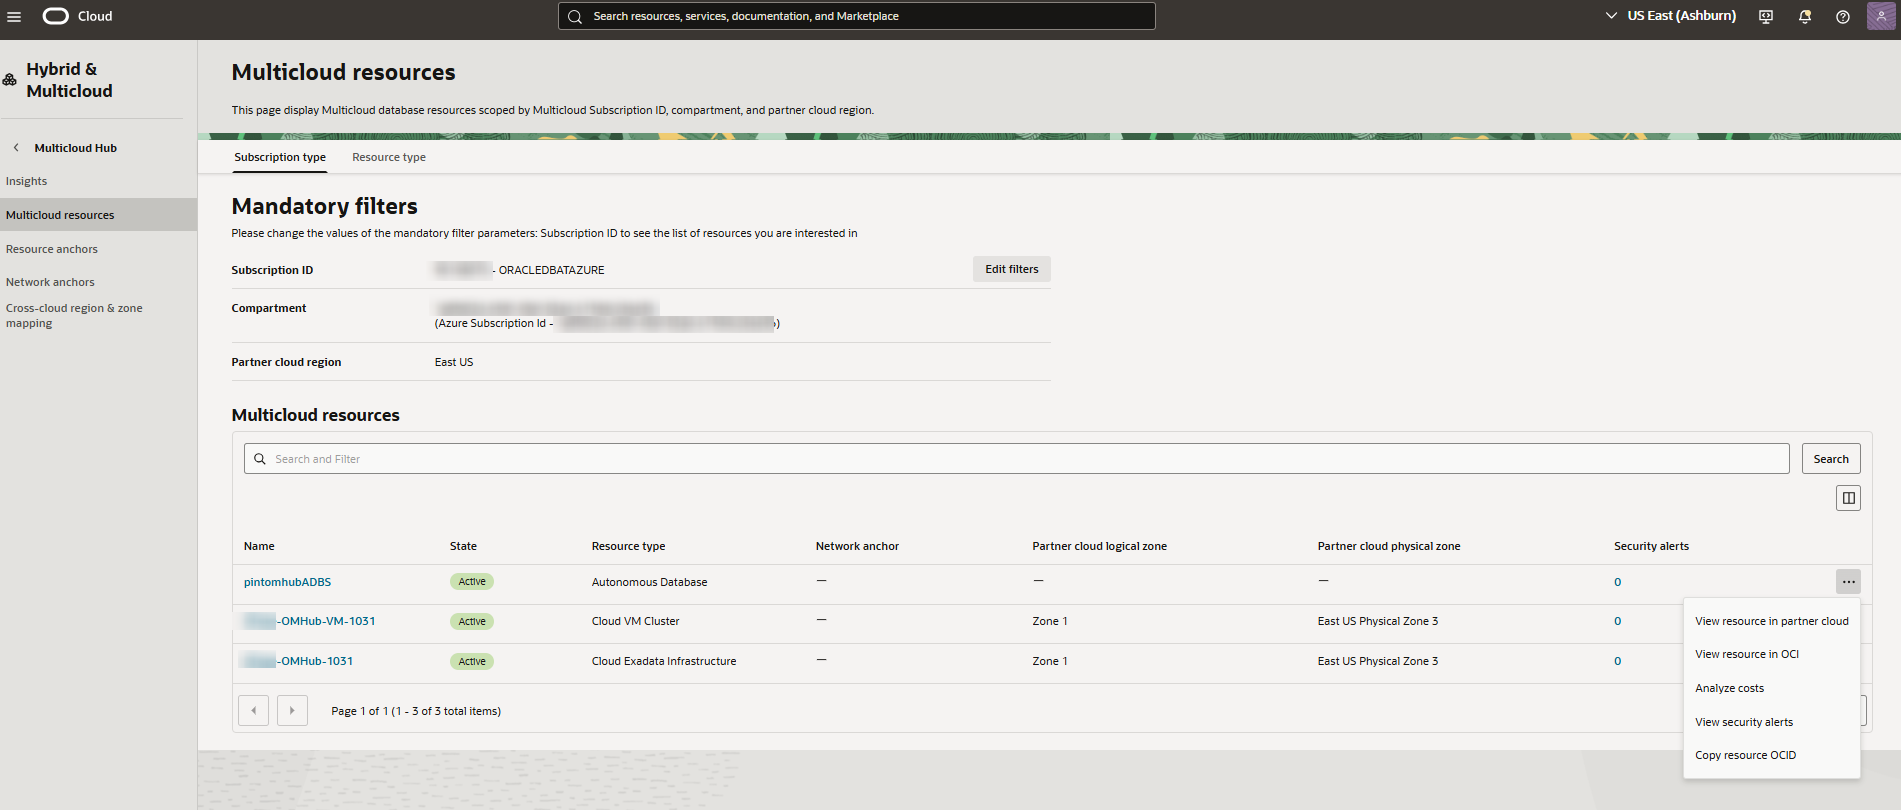Switch to the Subscription type tab
1901x810 pixels.
click(x=280, y=157)
